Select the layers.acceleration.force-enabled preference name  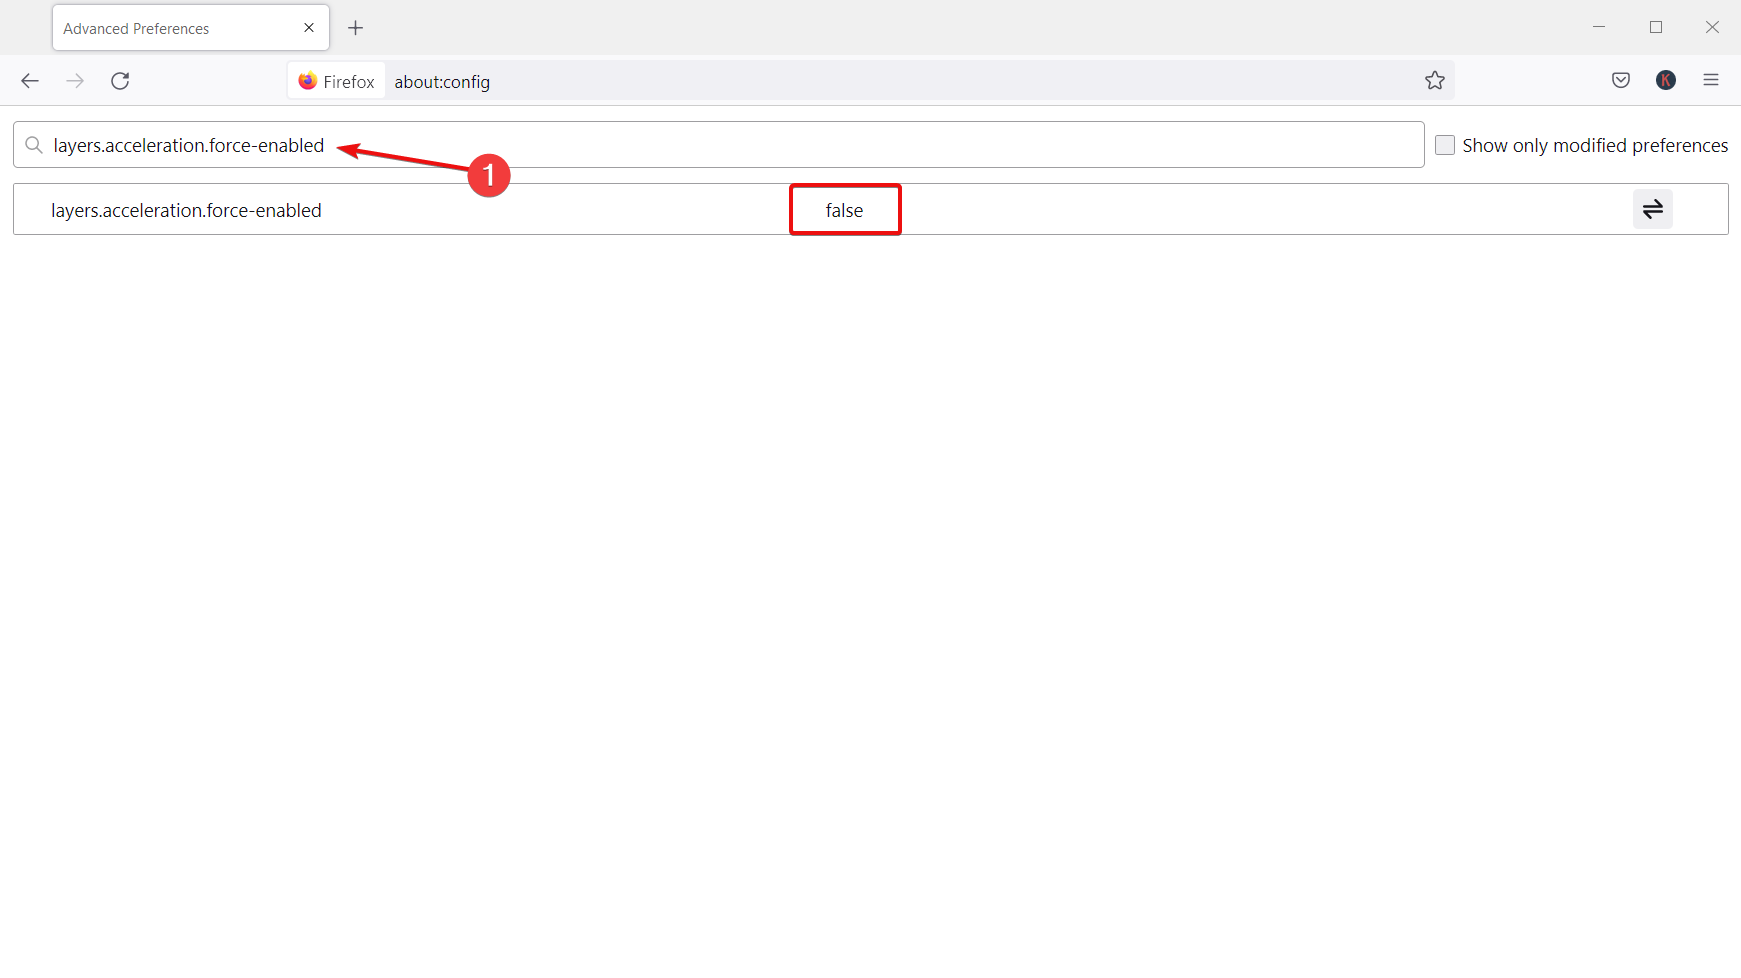click(186, 210)
